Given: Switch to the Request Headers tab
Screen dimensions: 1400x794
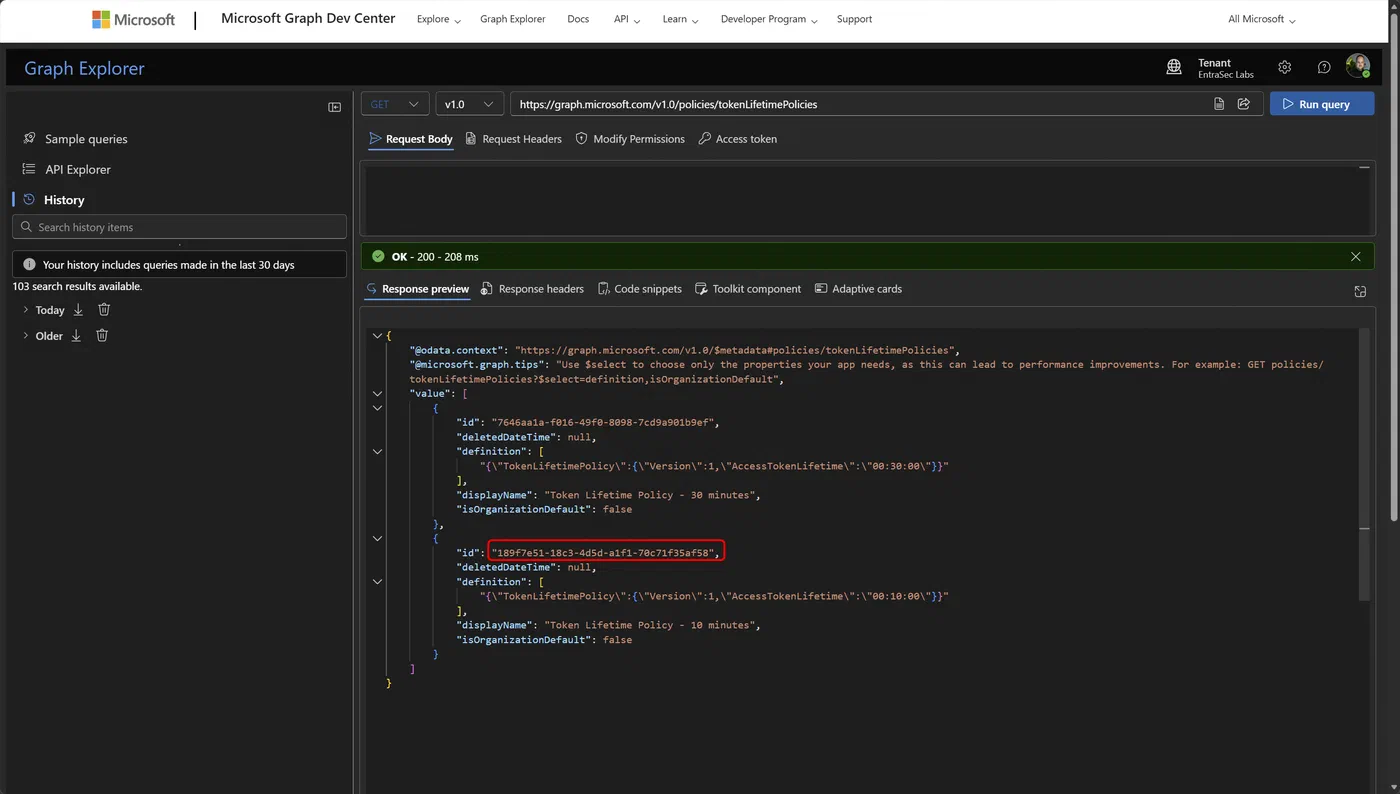Looking at the screenshot, I should point(514,139).
